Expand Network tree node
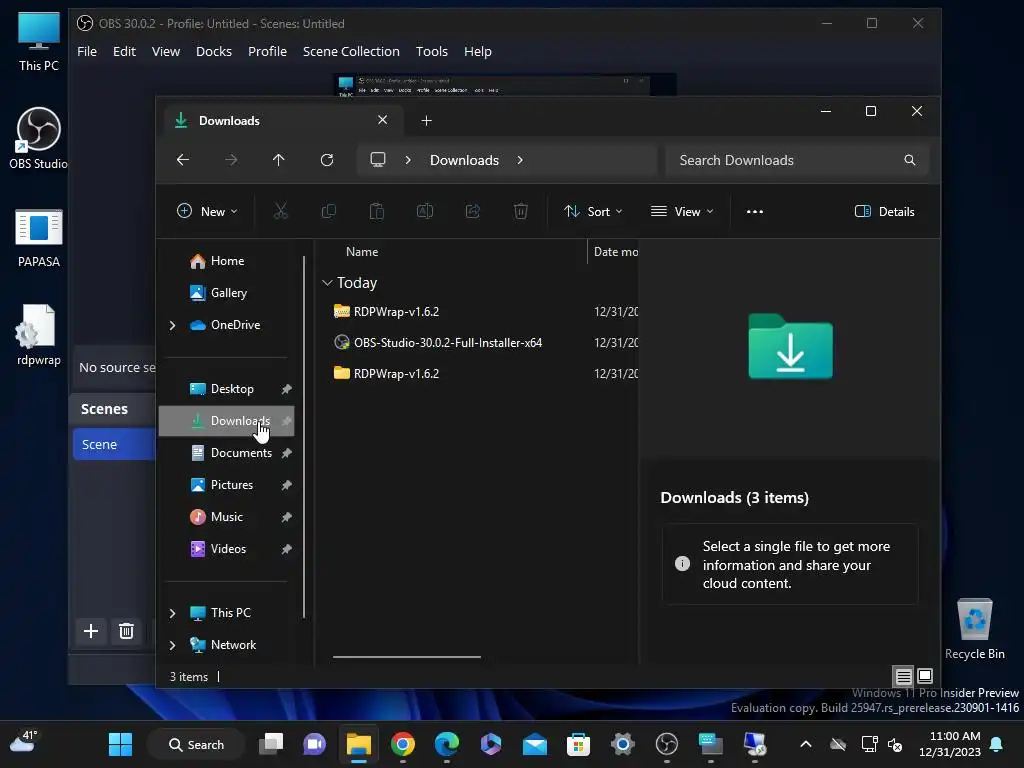Image resolution: width=1024 pixels, height=768 pixels. [x=172, y=645]
